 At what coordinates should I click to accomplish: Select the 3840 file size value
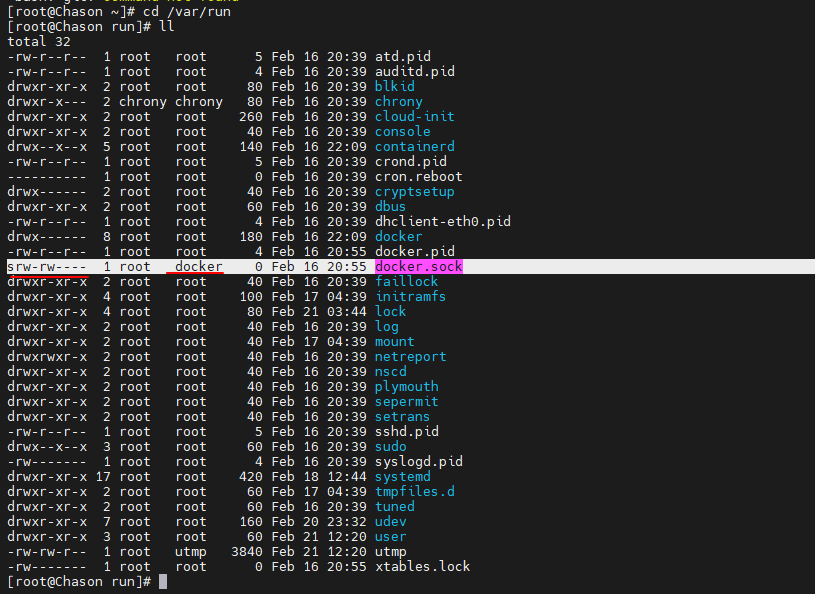pyautogui.click(x=247, y=551)
